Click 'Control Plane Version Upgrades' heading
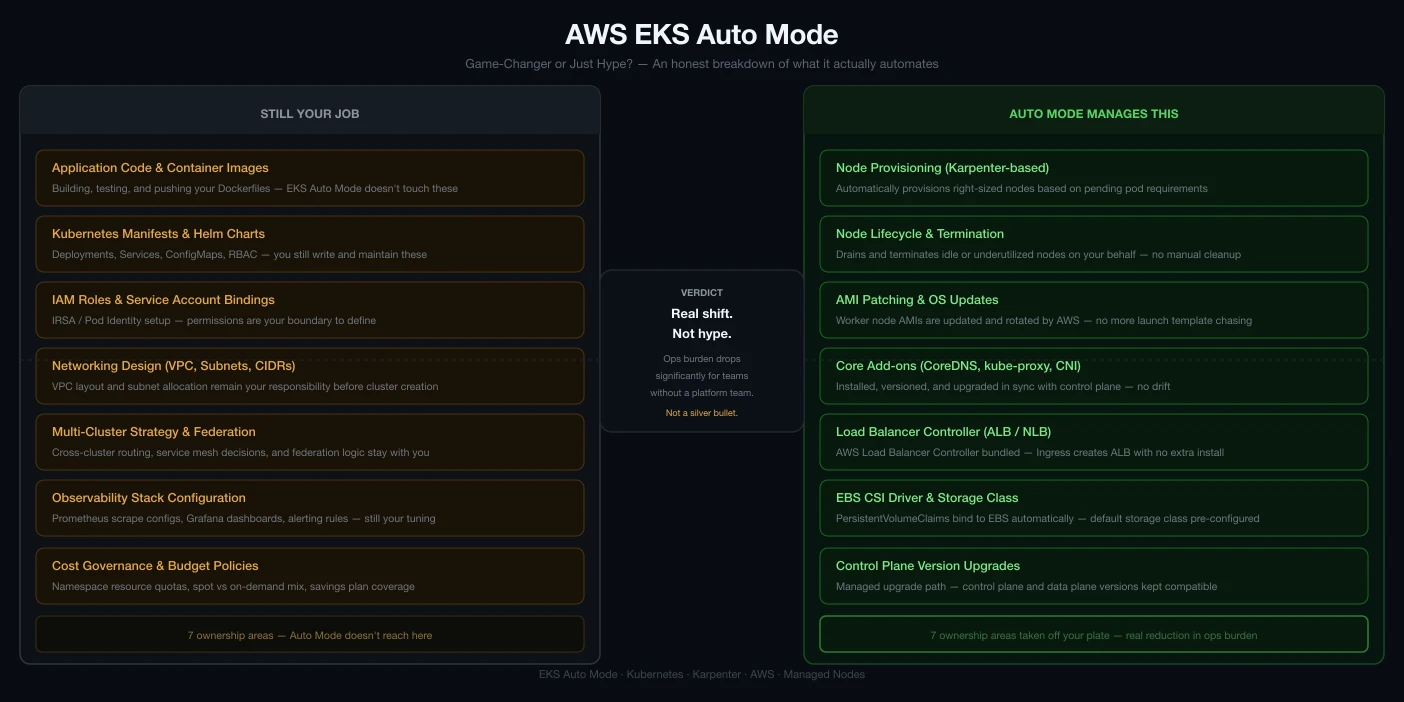 coord(928,566)
